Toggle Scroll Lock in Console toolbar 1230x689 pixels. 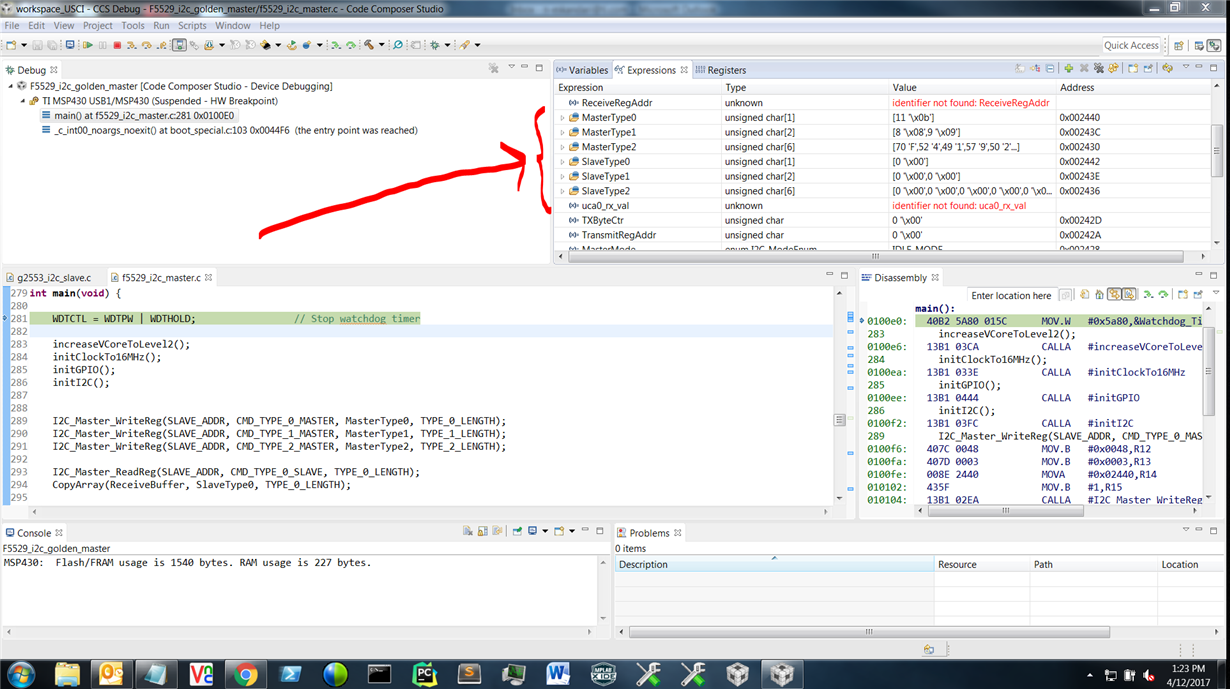point(482,532)
